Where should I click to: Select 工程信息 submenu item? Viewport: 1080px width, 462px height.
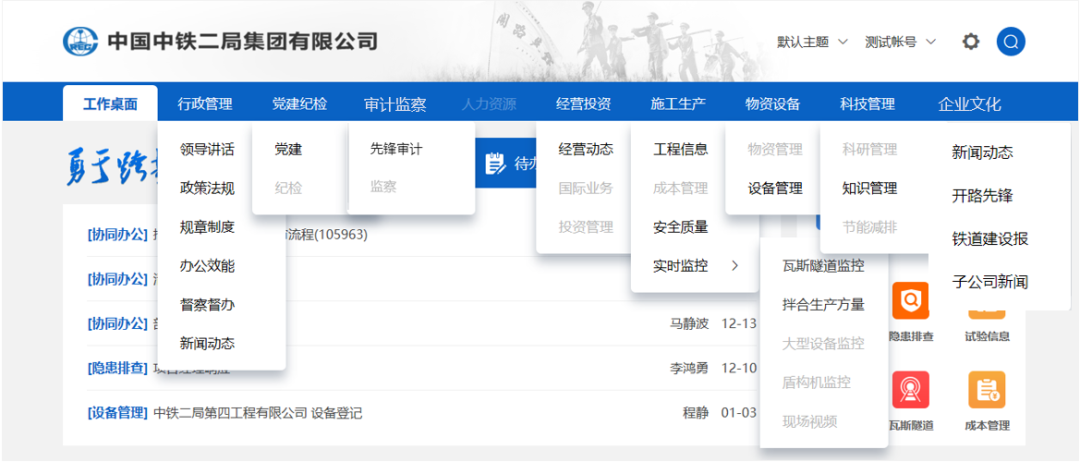[681, 149]
